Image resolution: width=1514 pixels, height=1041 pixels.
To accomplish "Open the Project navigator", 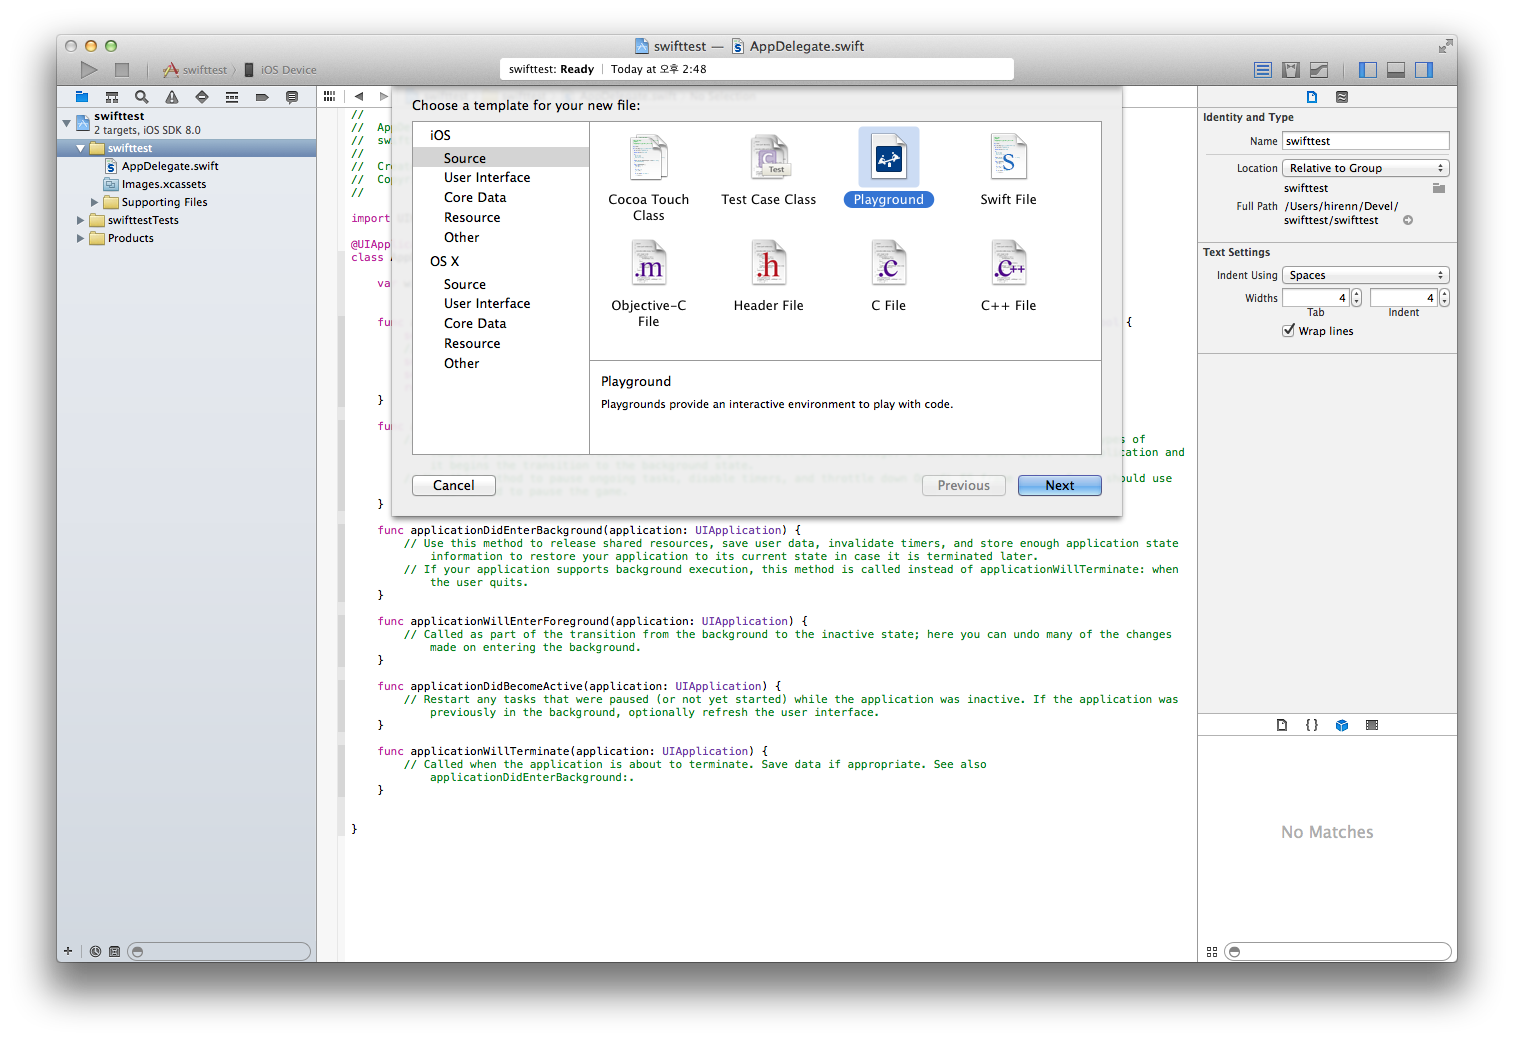I will pyautogui.click(x=82, y=97).
